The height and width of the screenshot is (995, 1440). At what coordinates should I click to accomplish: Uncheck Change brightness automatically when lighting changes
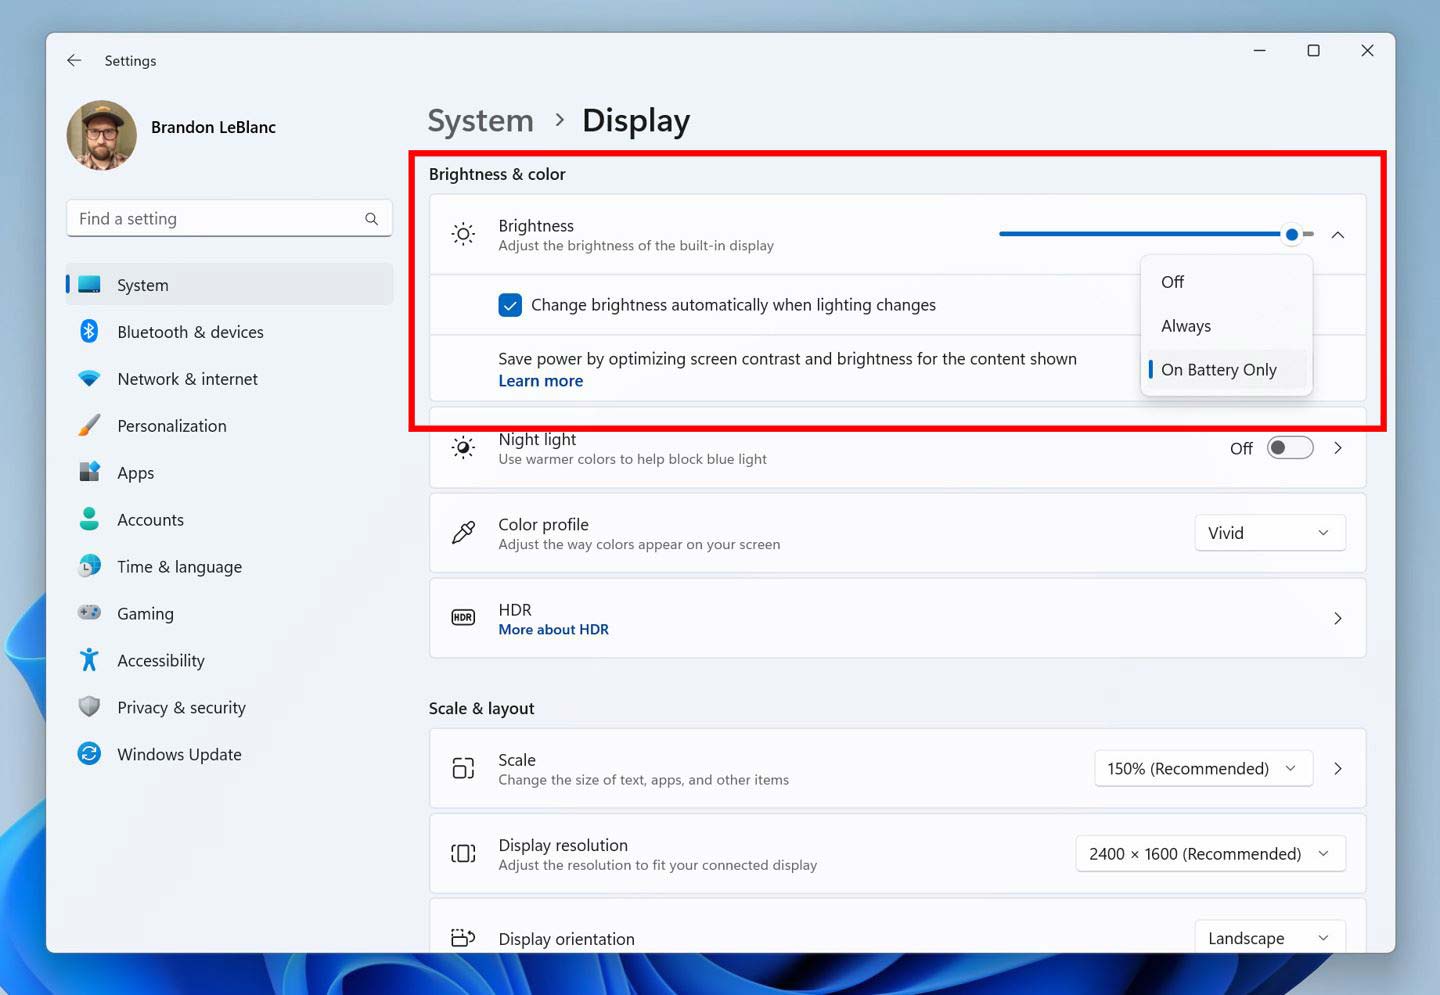pos(511,305)
